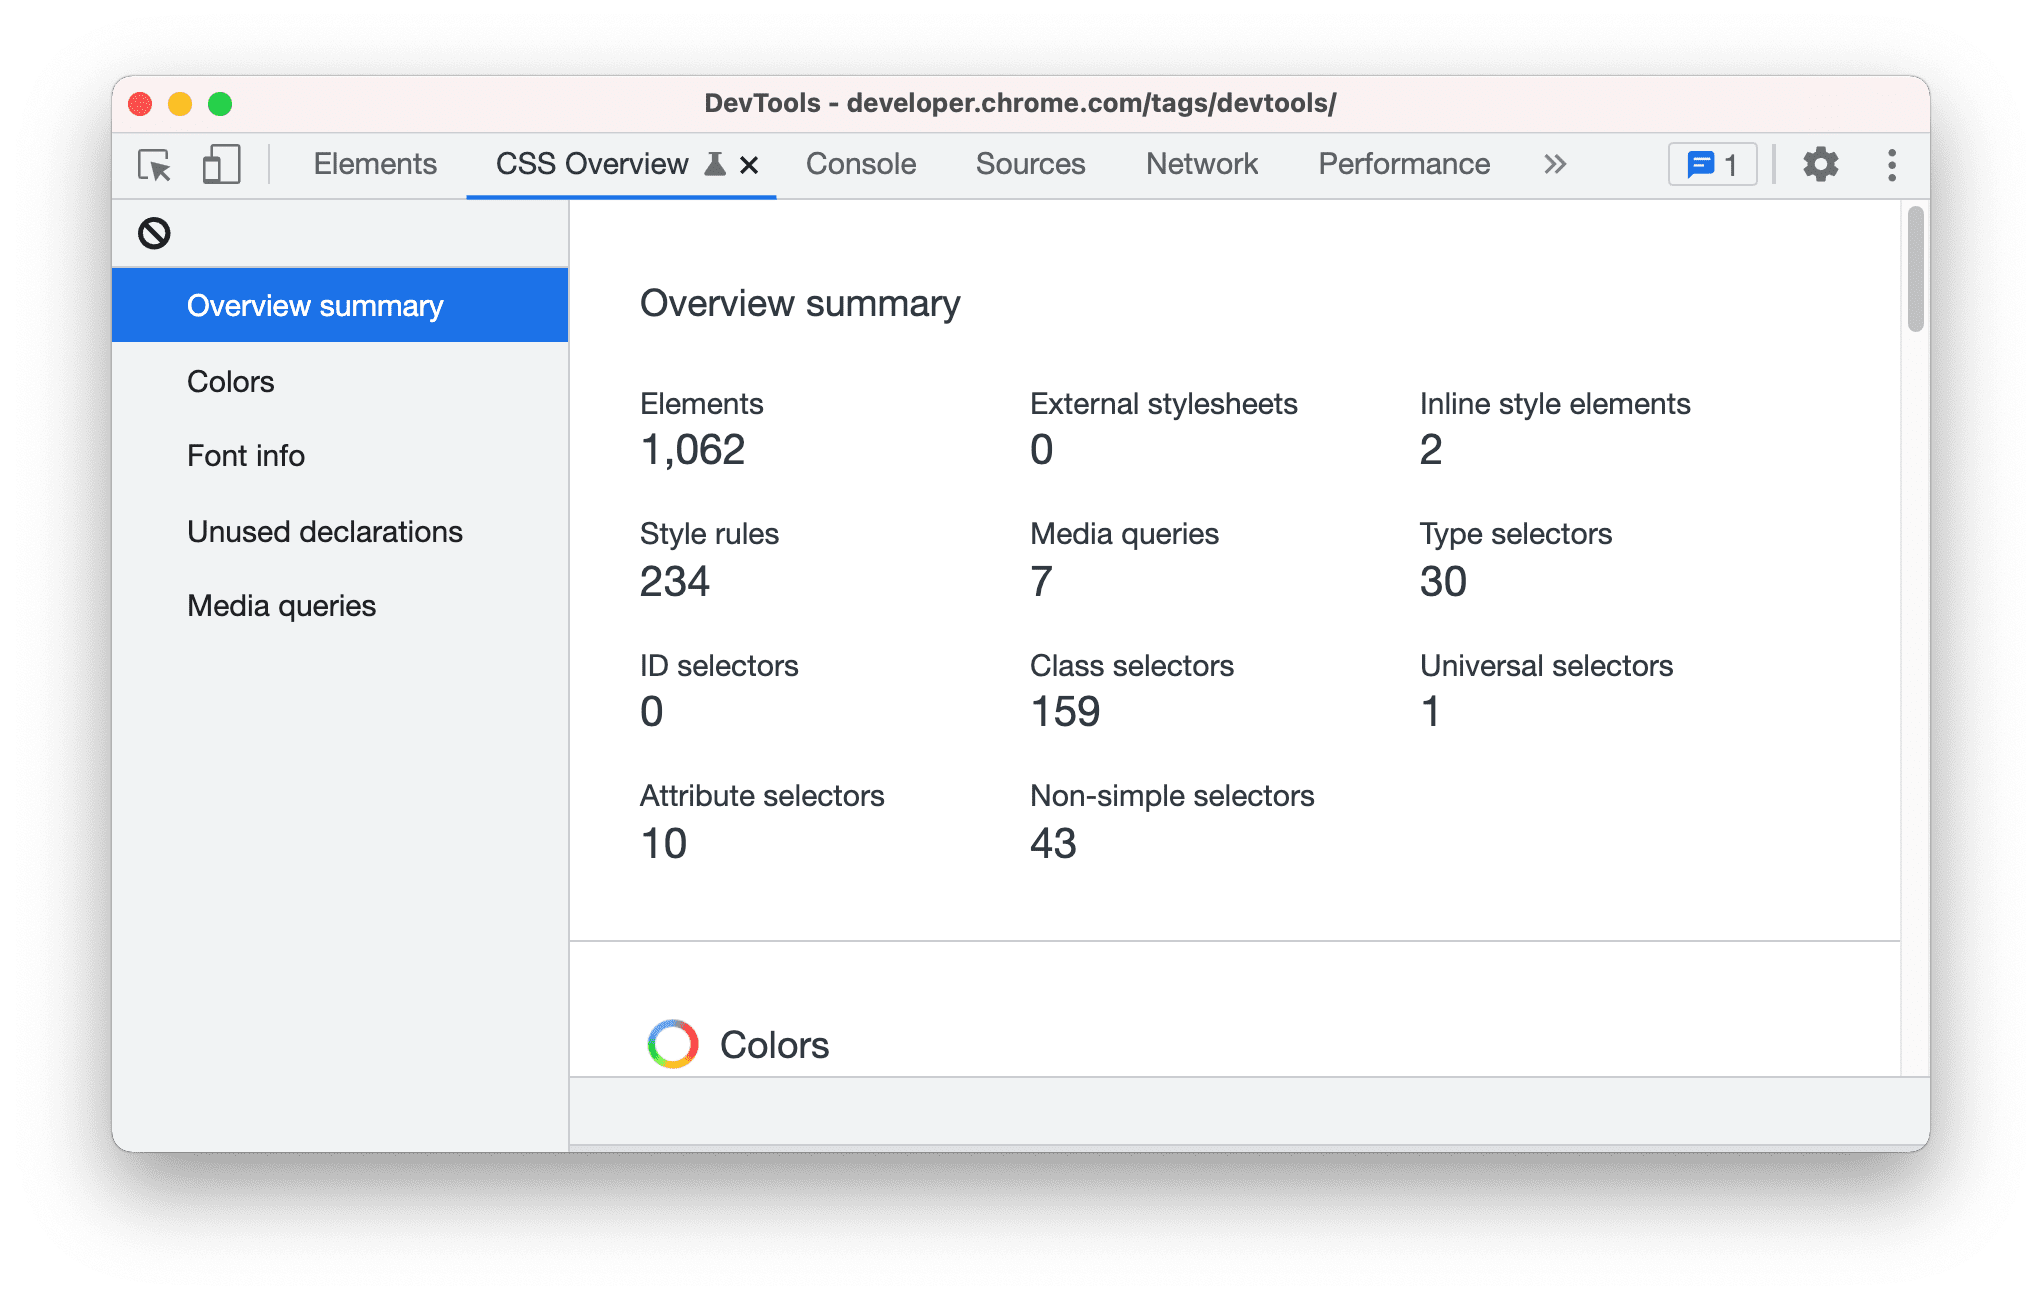The width and height of the screenshot is (2042, 1300).
Task: Select the Media queries section
Action: pyautogui.click(x=281, y=605)
